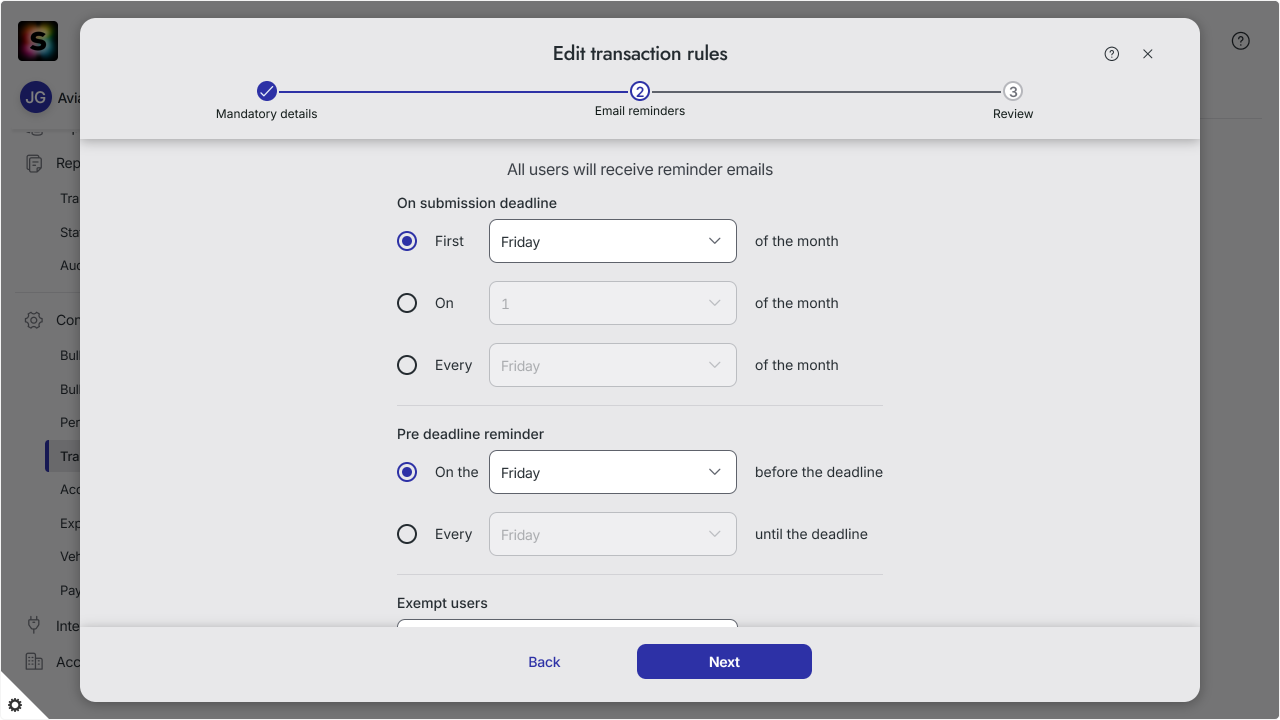Open the page help icon behind the dialog
Screen dimensions: 1280x720
1241,41
